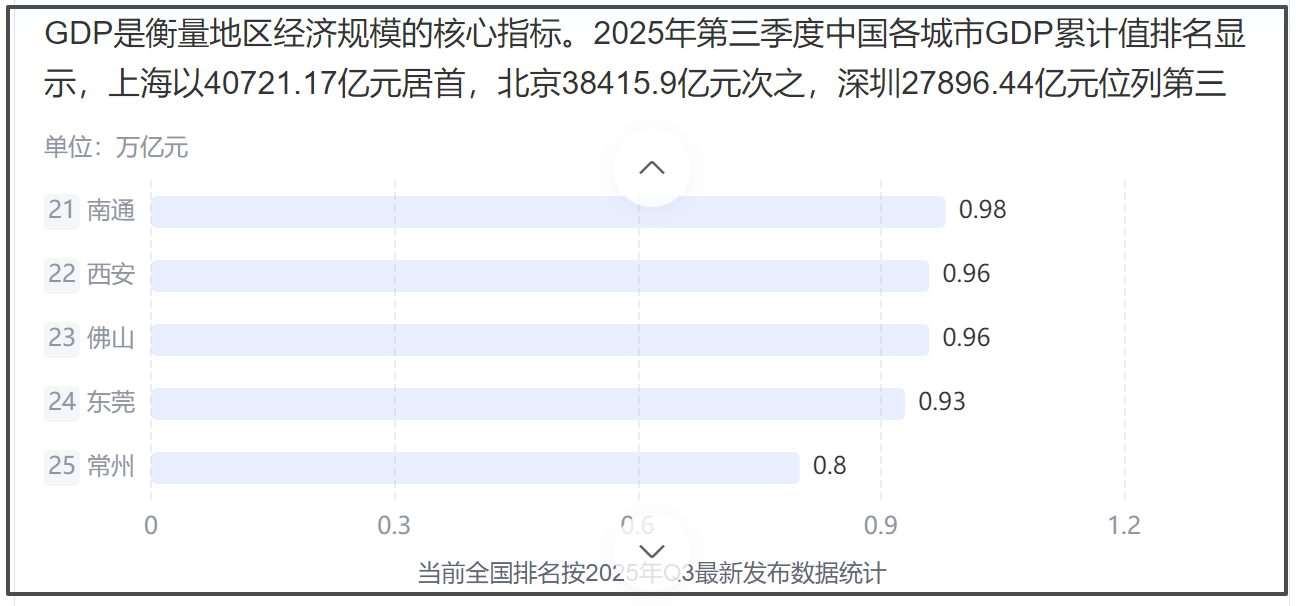Click the rank 22 badge beside 西安

tap(62, 274)
